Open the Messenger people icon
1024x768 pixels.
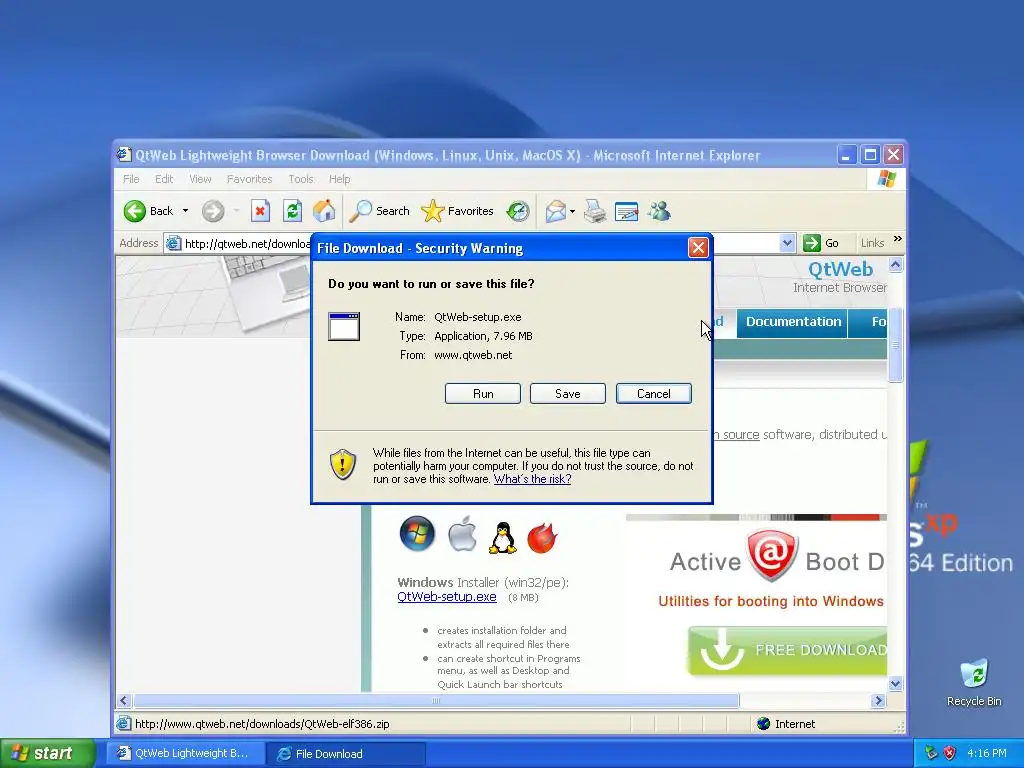click(x=659, y=211)
